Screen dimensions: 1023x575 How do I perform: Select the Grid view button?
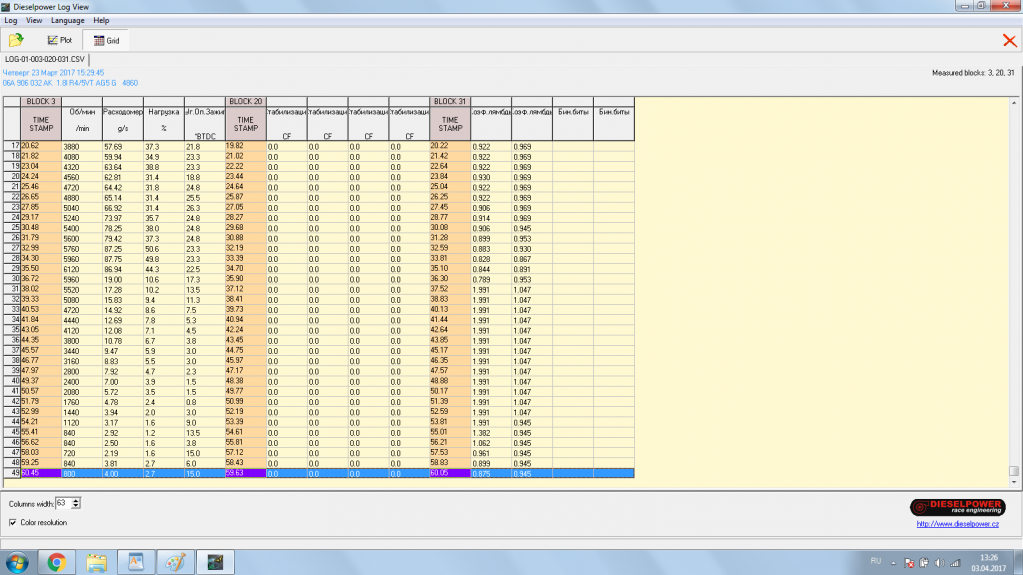[106, 41]
